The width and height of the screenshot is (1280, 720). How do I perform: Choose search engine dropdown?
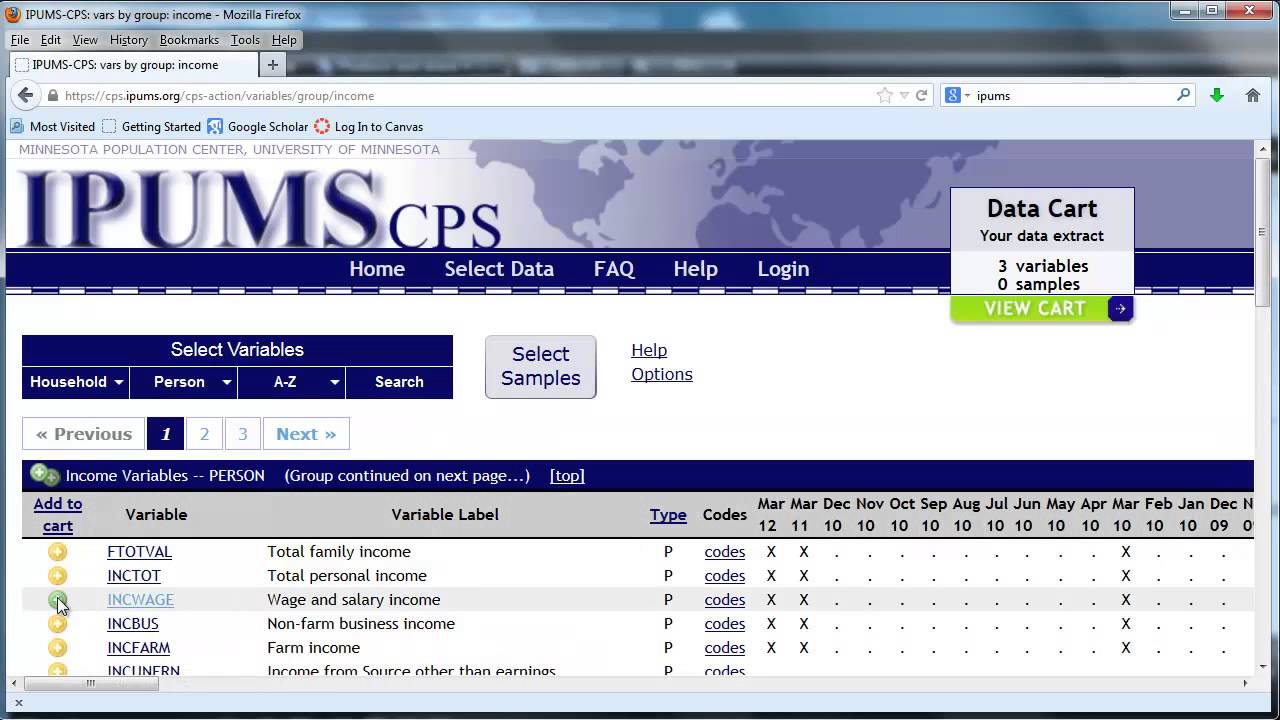point(958,96)
